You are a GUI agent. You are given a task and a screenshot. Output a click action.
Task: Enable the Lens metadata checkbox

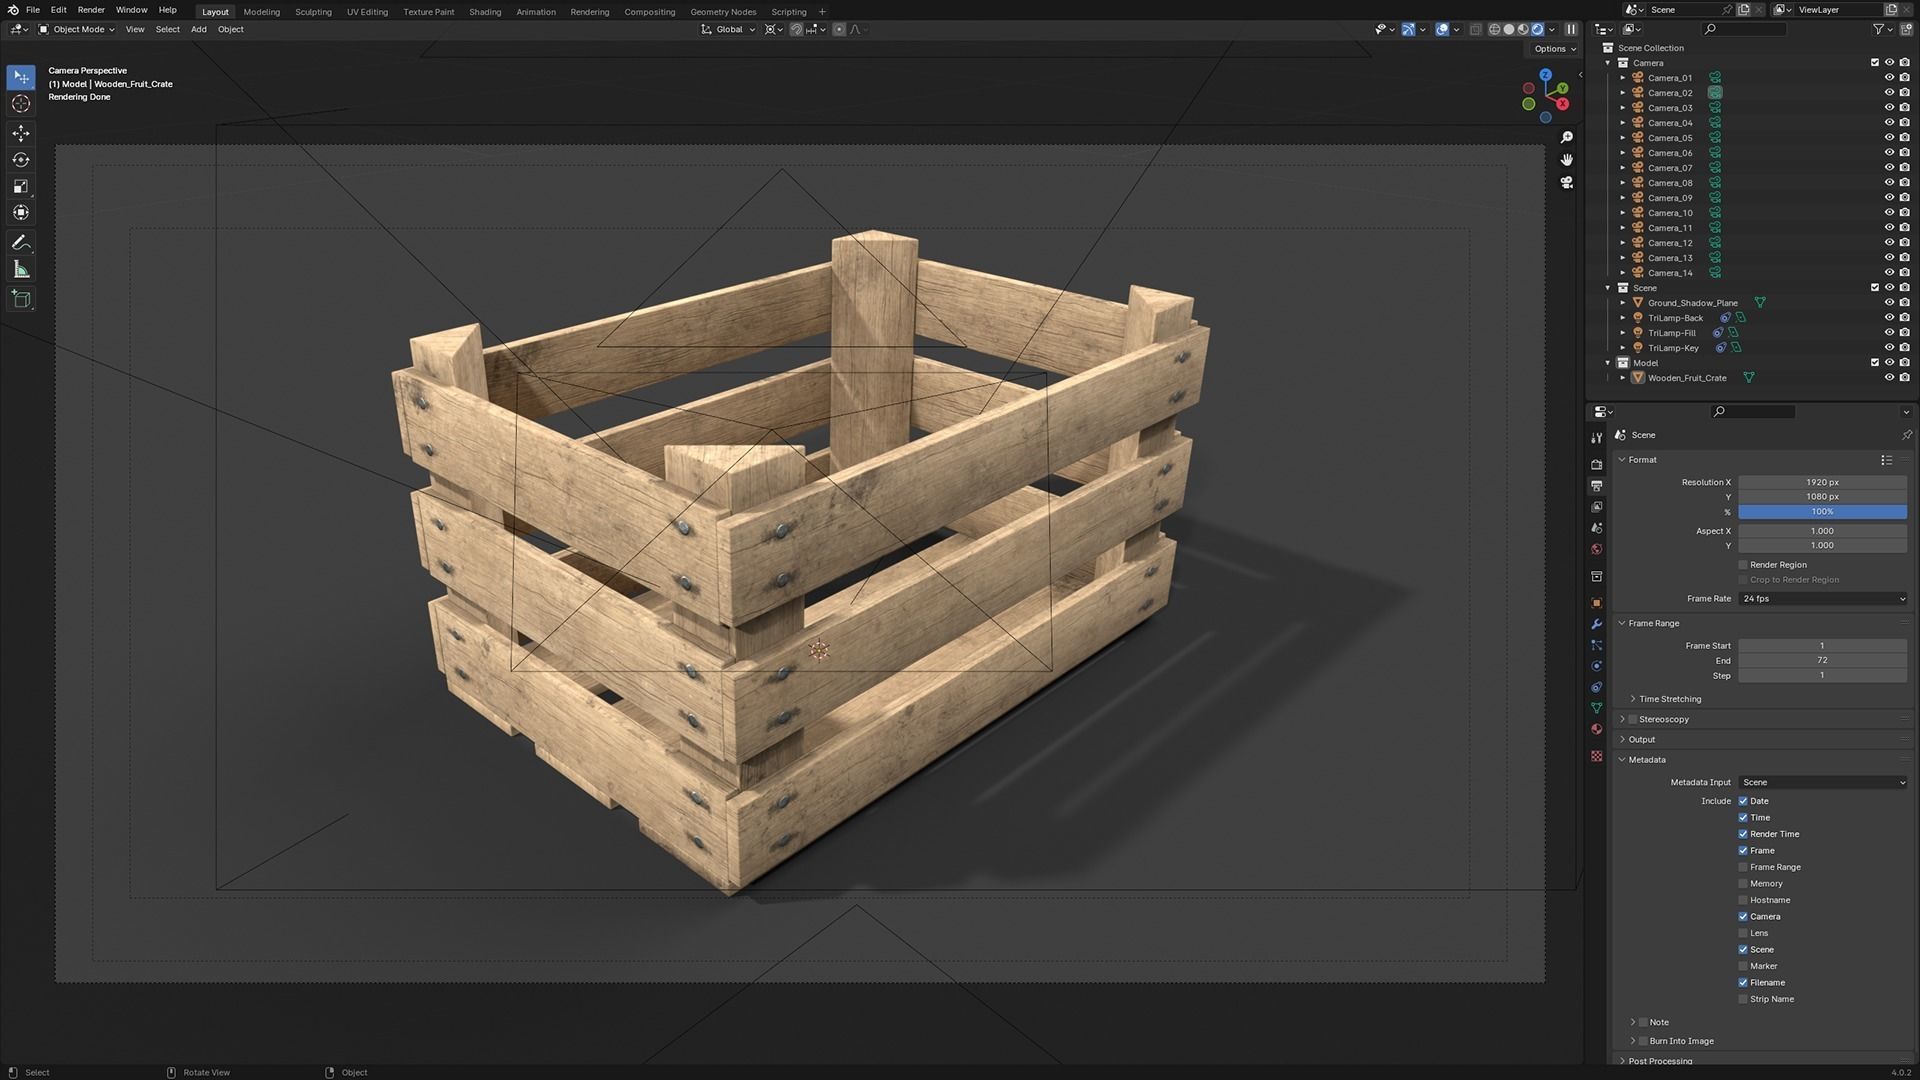coord(1743,933)
